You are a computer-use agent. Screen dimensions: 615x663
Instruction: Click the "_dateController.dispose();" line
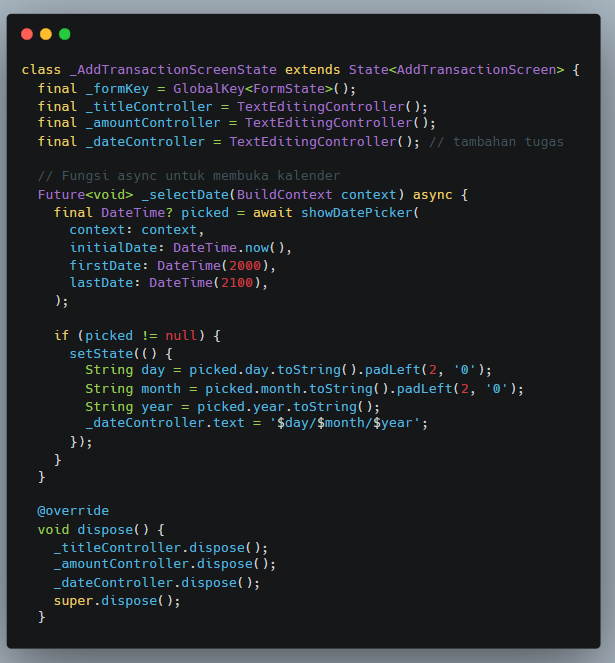click(157, 583)
